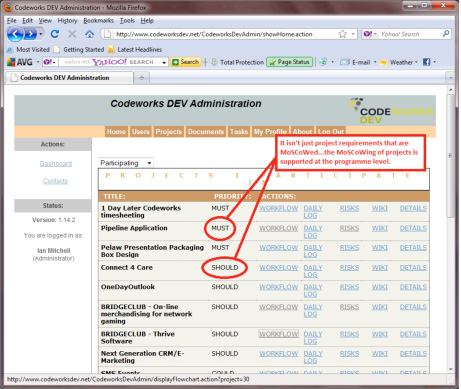Click the Dashboard link in Actions

click(x=56, y=164)
